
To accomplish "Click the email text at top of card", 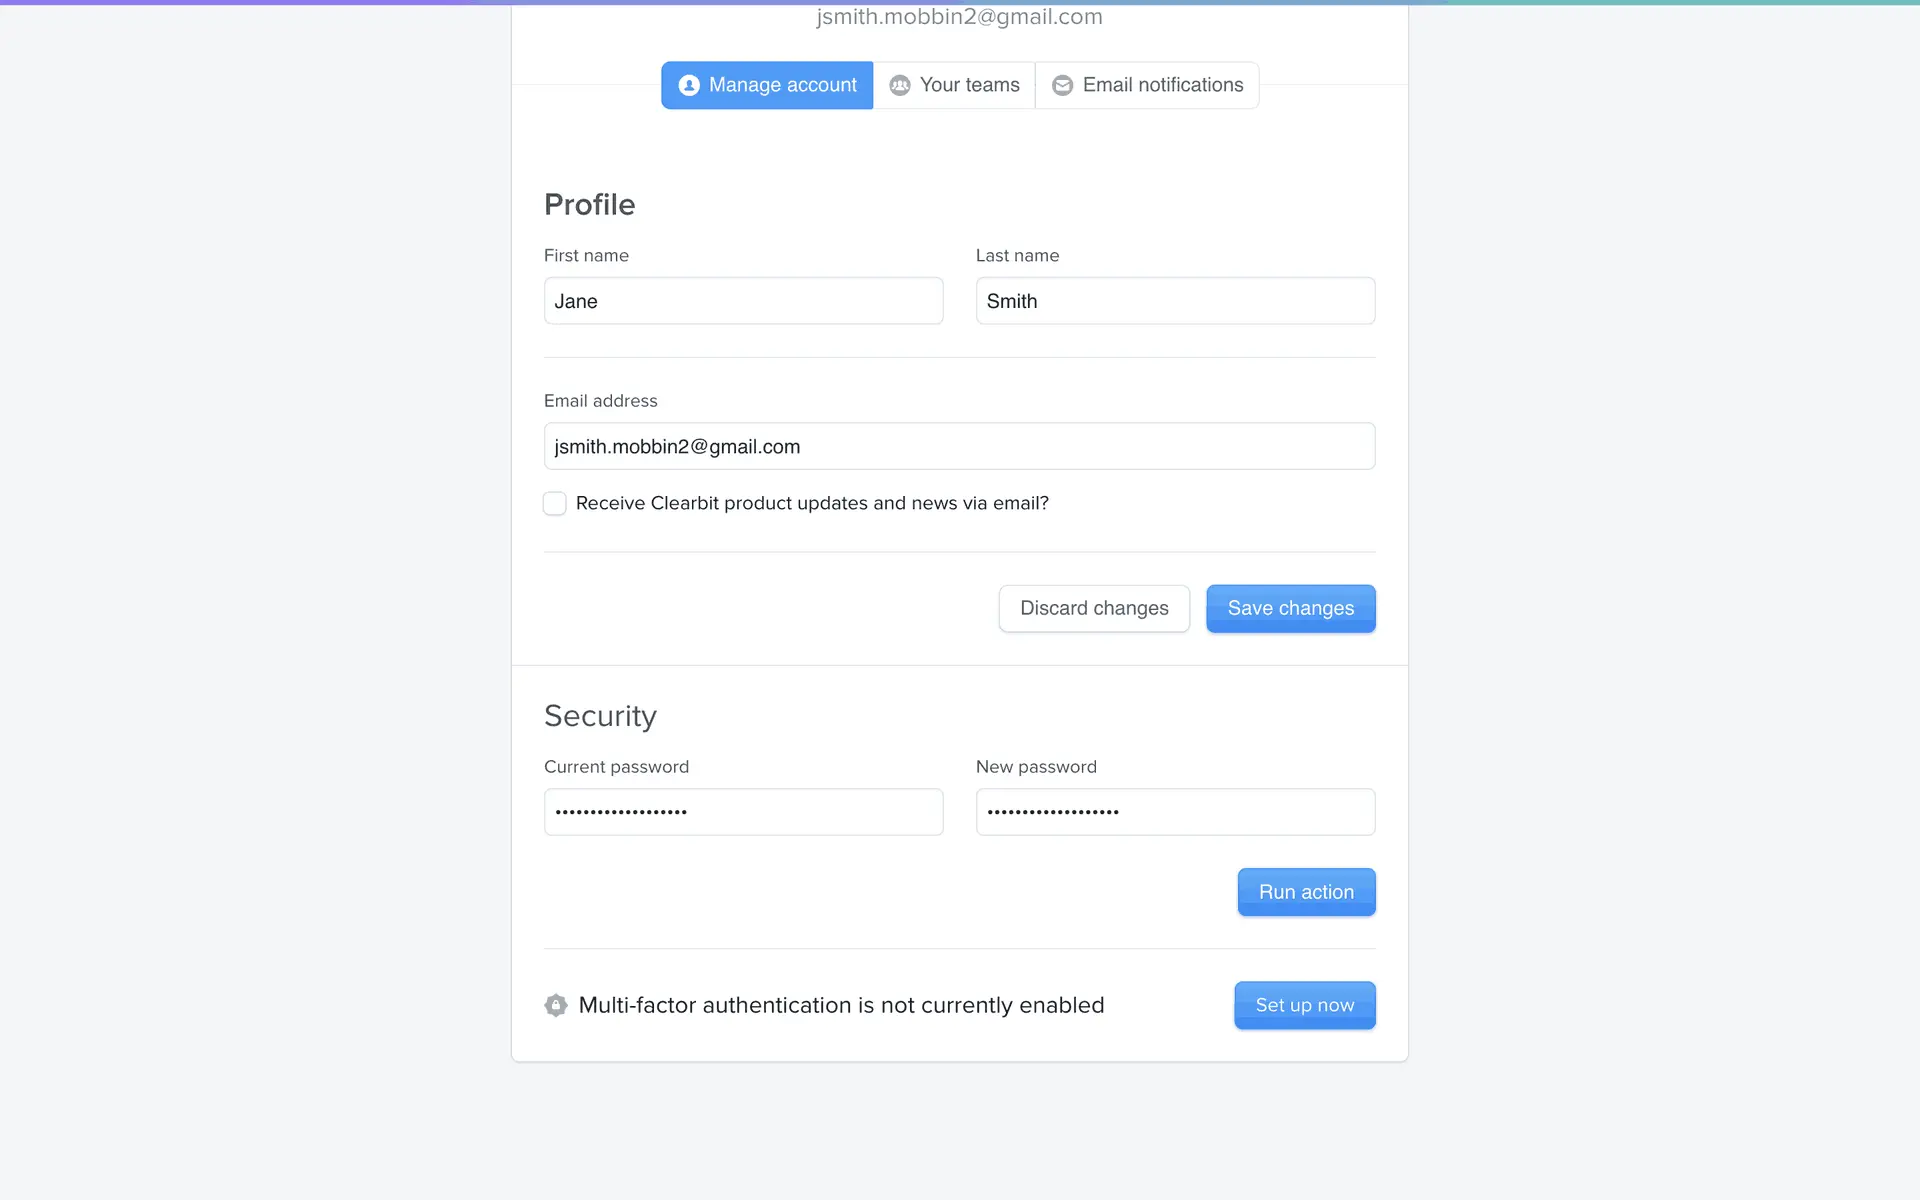I will click(x=959, y=17).
